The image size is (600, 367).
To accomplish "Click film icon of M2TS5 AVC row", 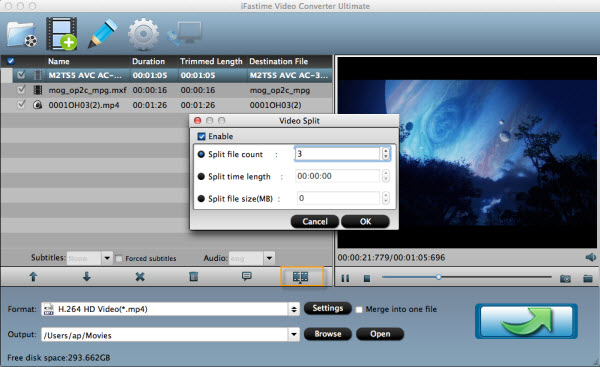I will [x=38, y=75].
